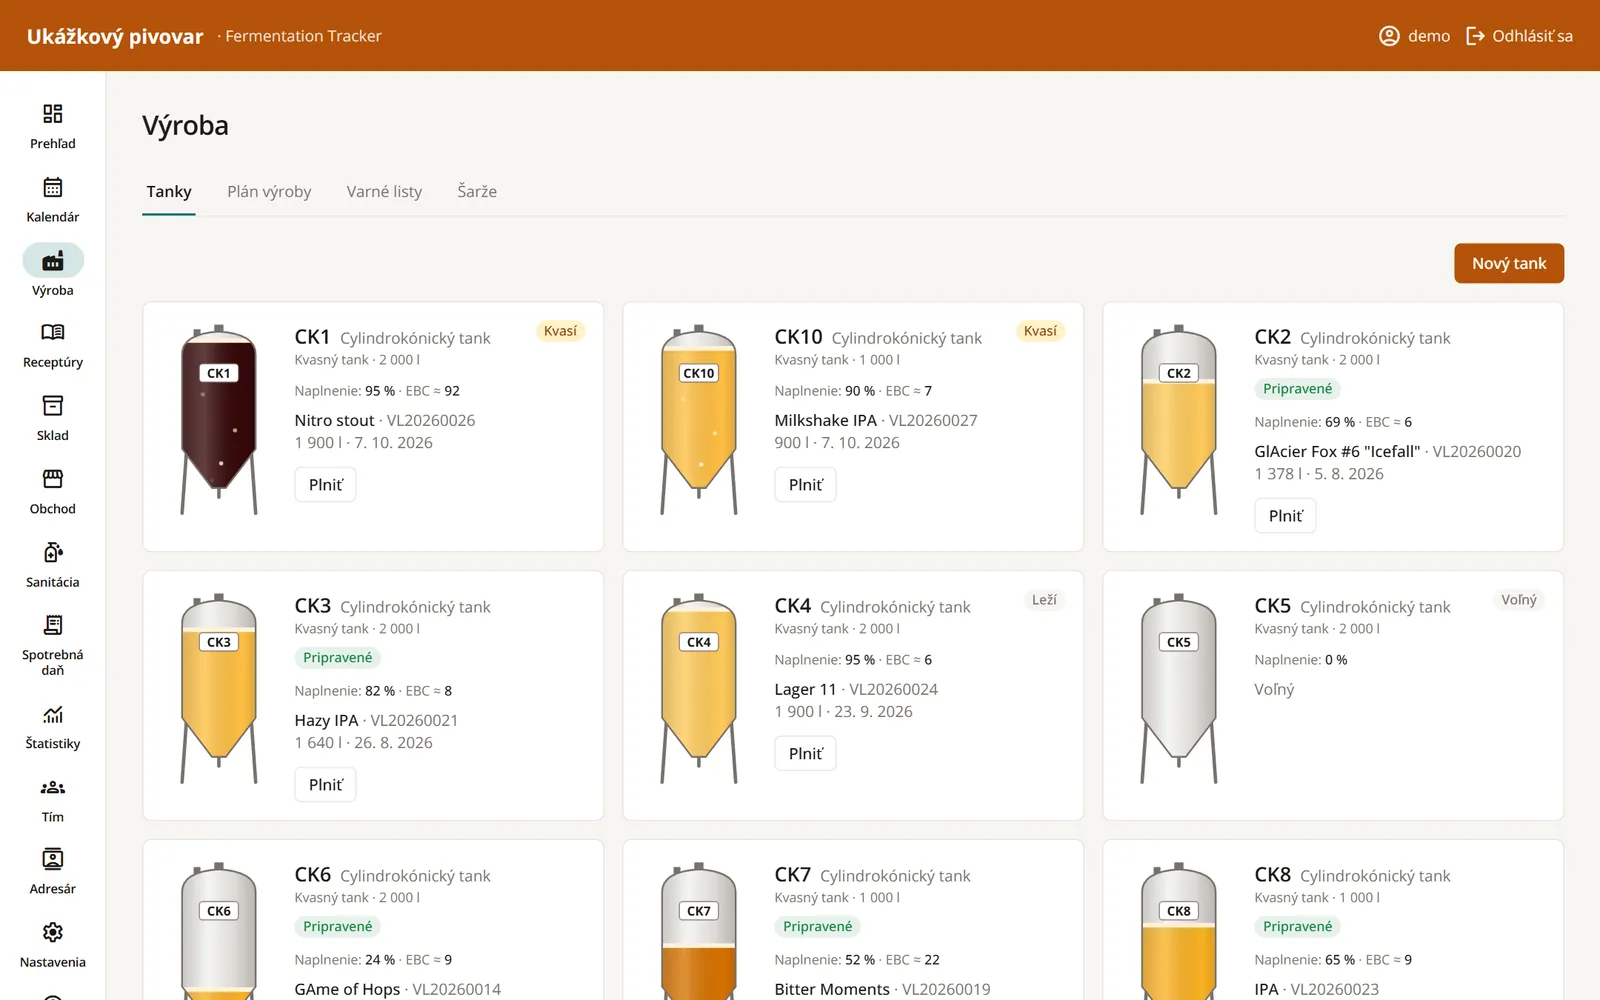The image size is (1600, 1000).
Task: Click Plniť for tank CK2
Action: pyautogui.click(x=1286, y=516)
